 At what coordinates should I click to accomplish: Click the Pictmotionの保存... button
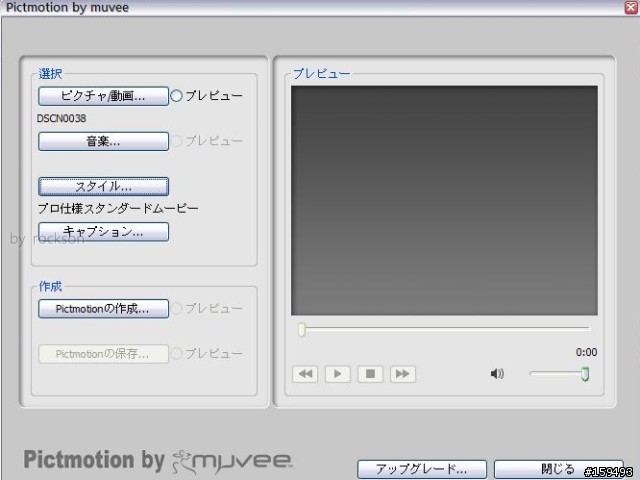point(103,354)
